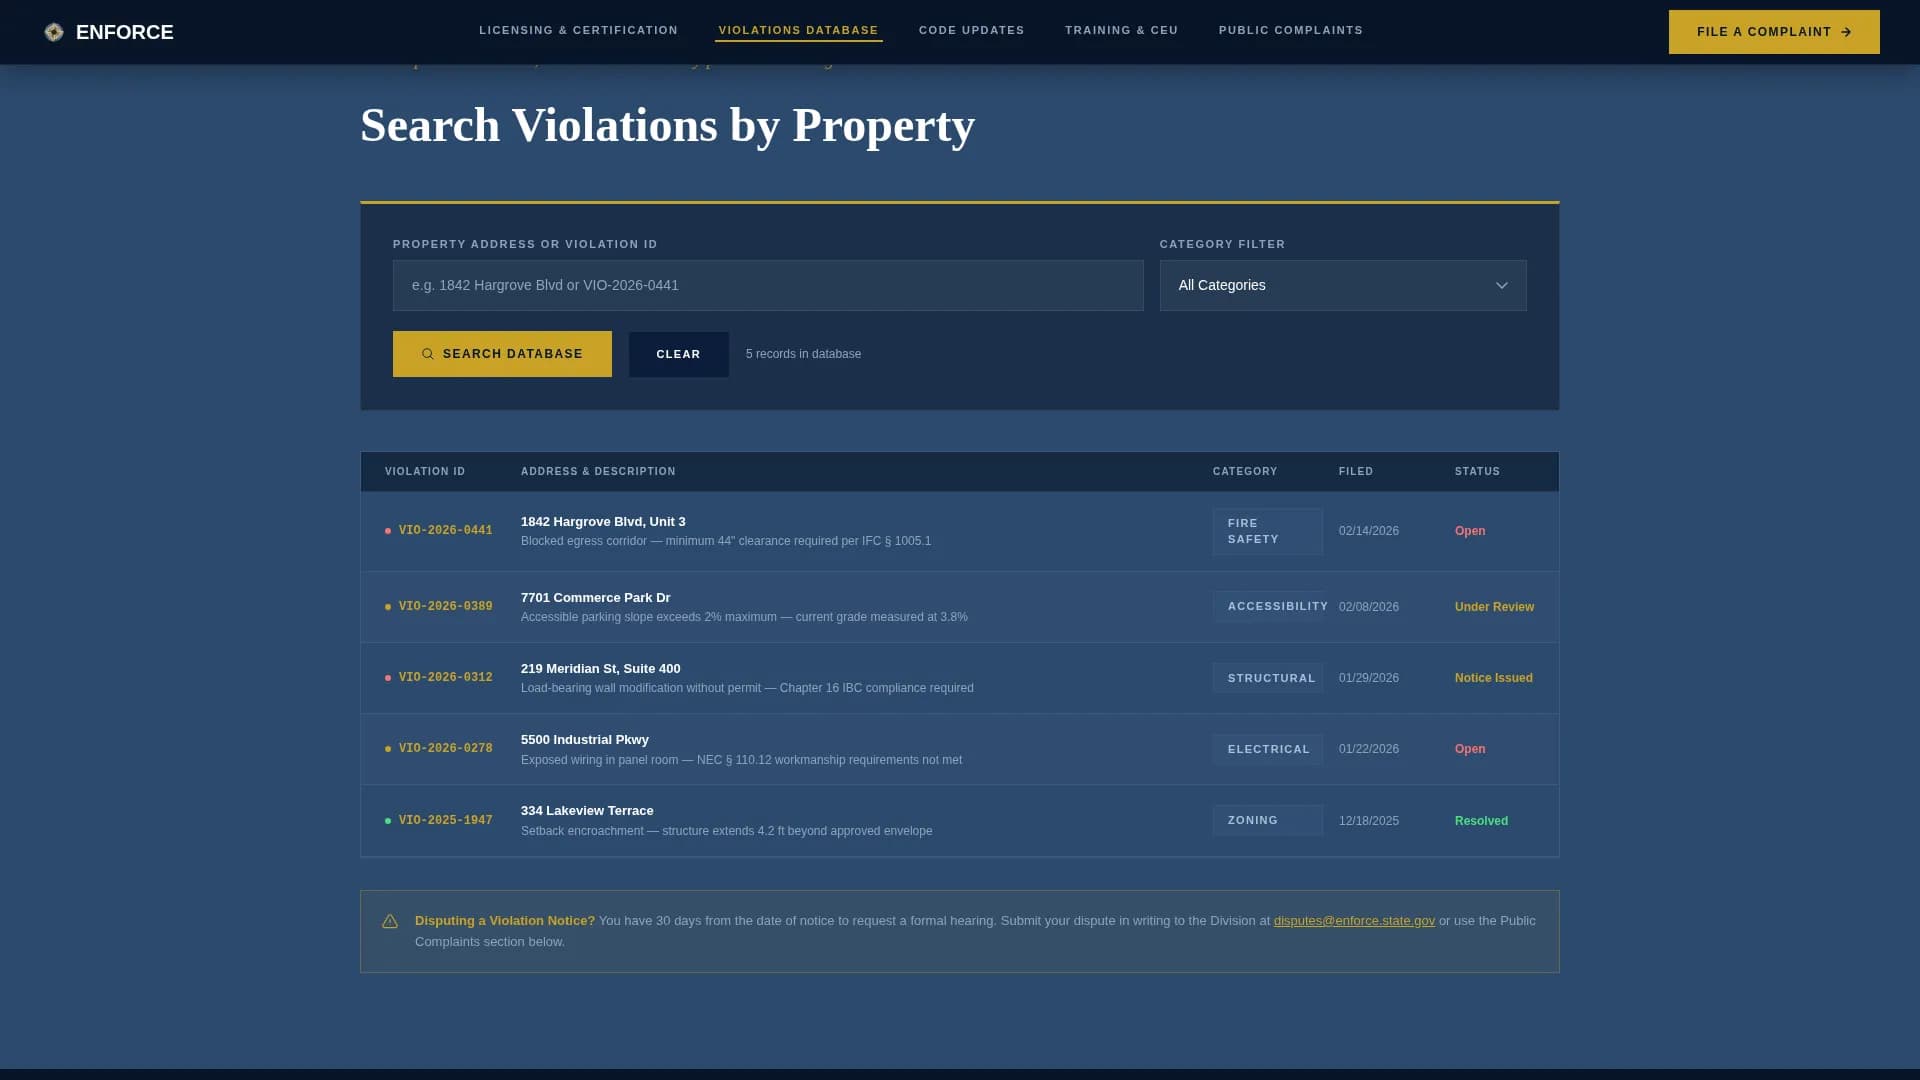This screenshot has height=1080, width=1920.
Task: Click the exposed wiring in panel room description
Action: tap(741, 760)
